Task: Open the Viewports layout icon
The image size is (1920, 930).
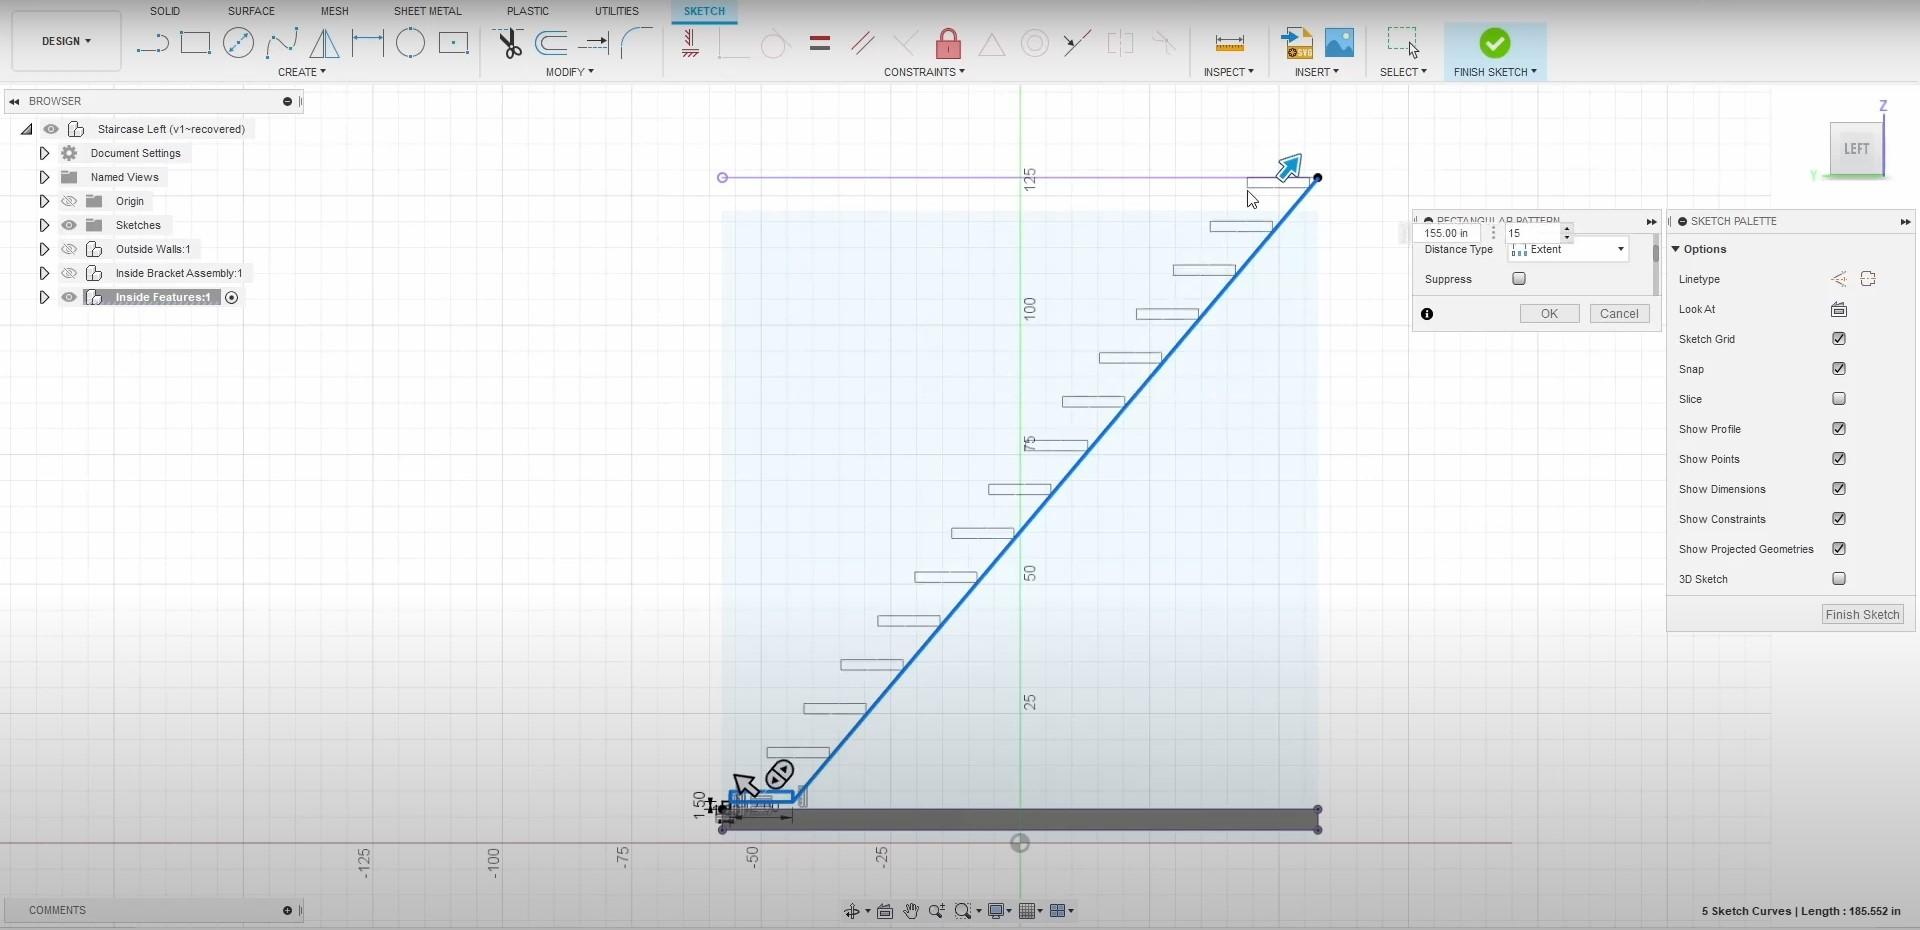Action: point(1058,911)
